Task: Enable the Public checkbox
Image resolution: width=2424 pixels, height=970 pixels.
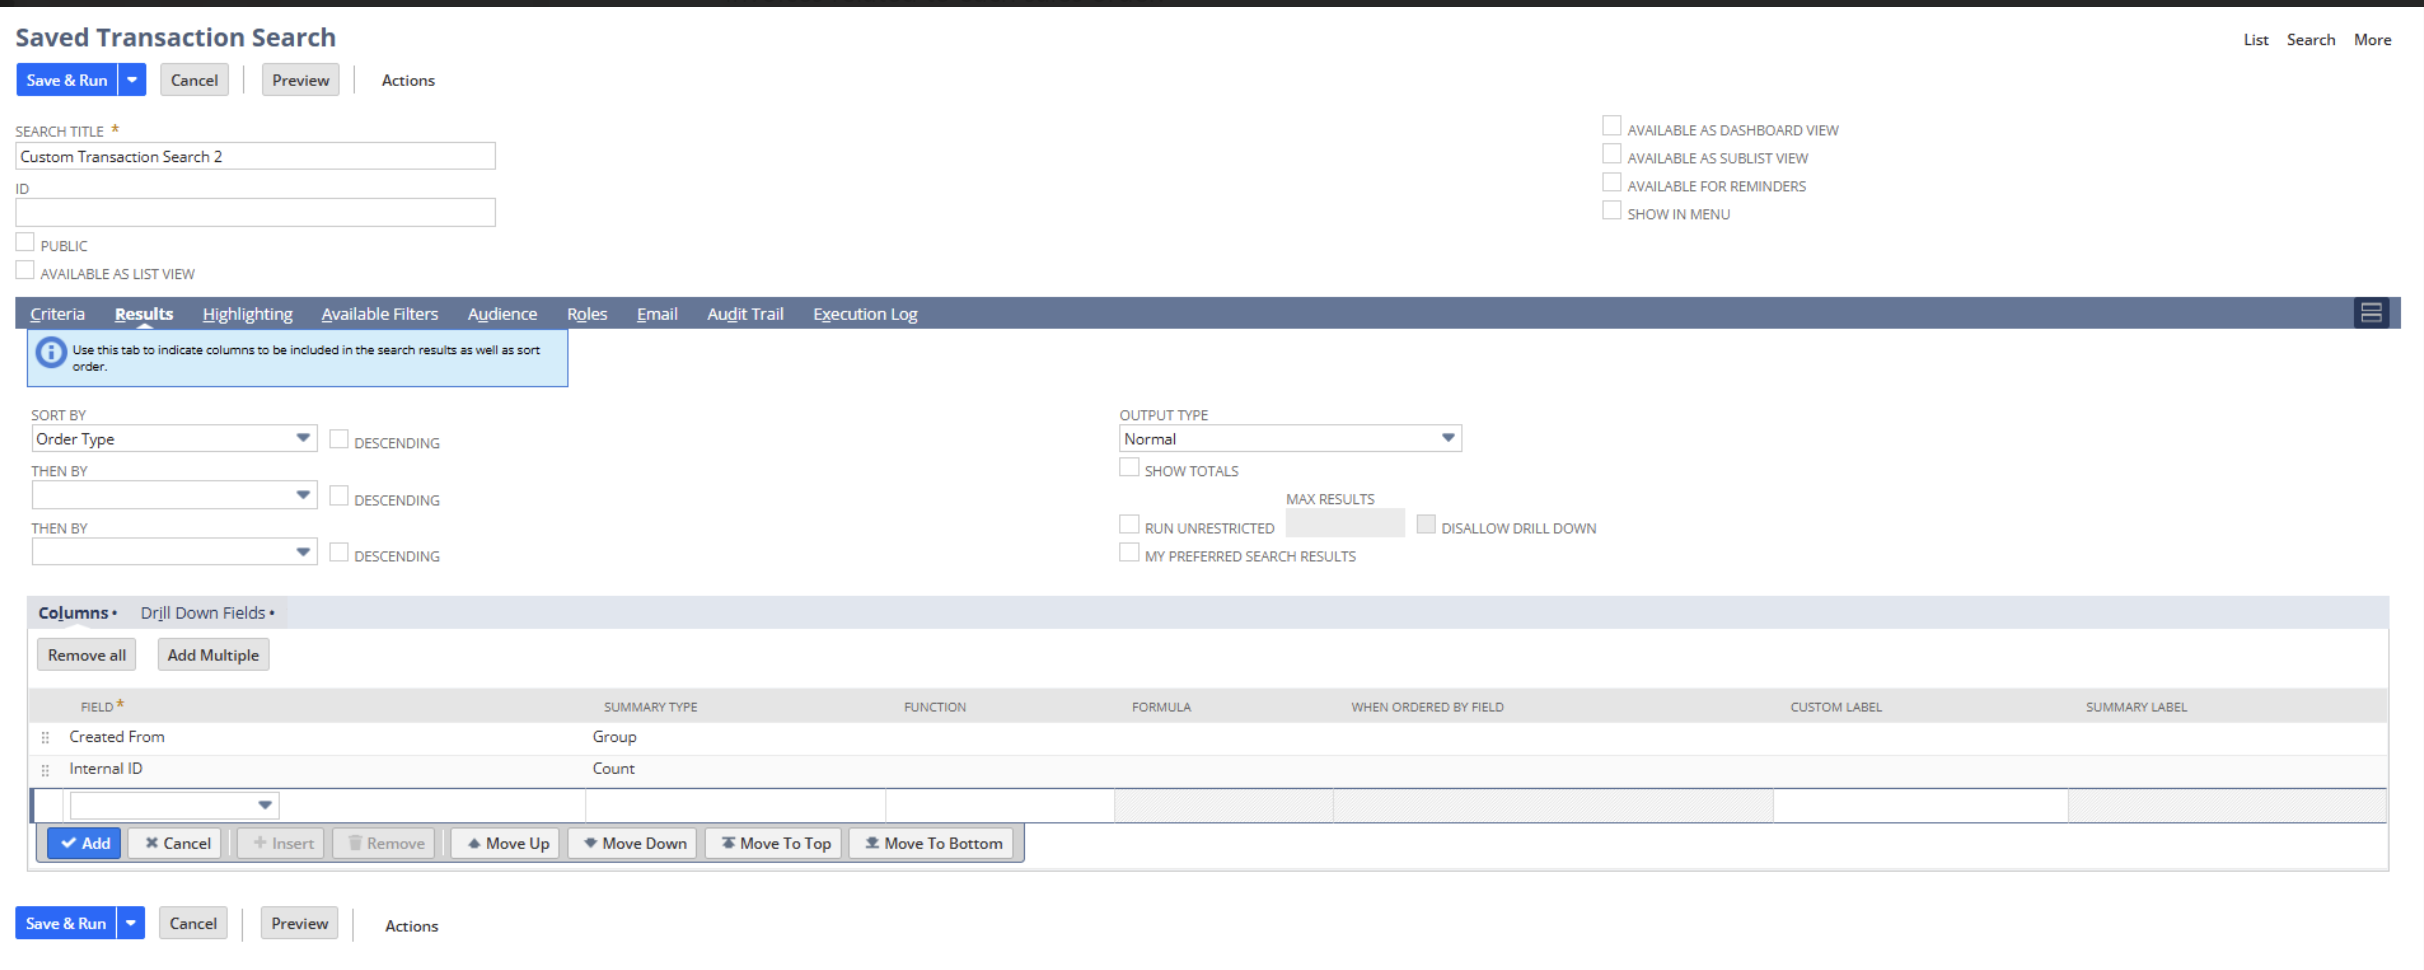Action: coord(25,243)
